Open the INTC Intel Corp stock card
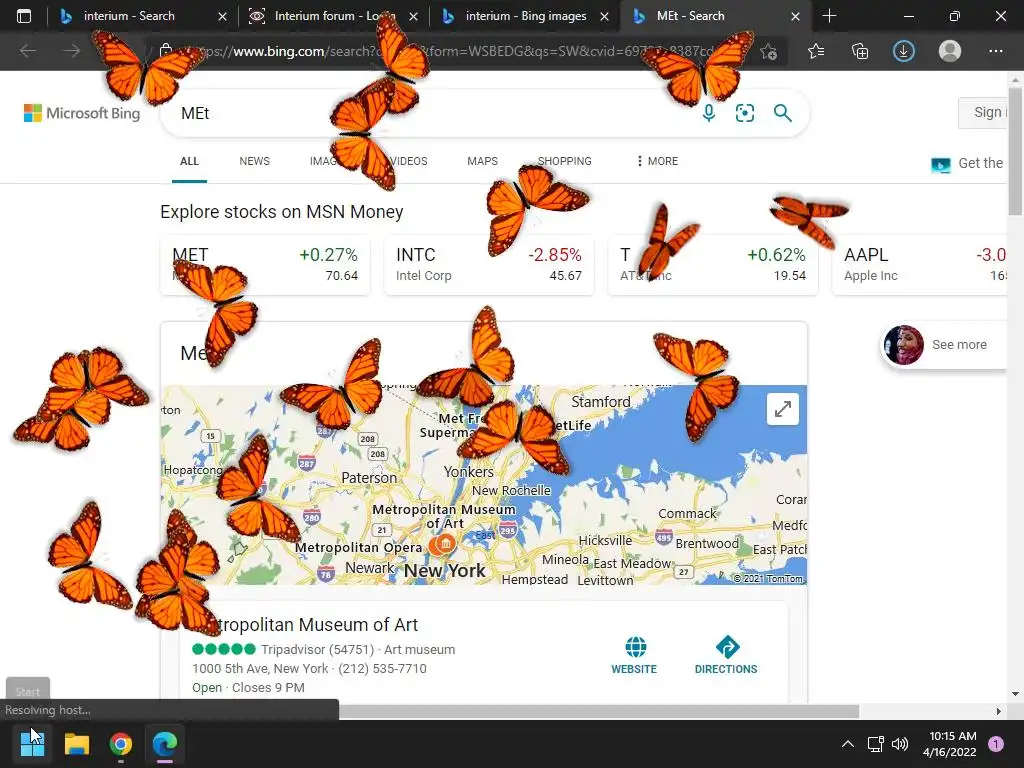1024x768 pixels. coord(489,264)
